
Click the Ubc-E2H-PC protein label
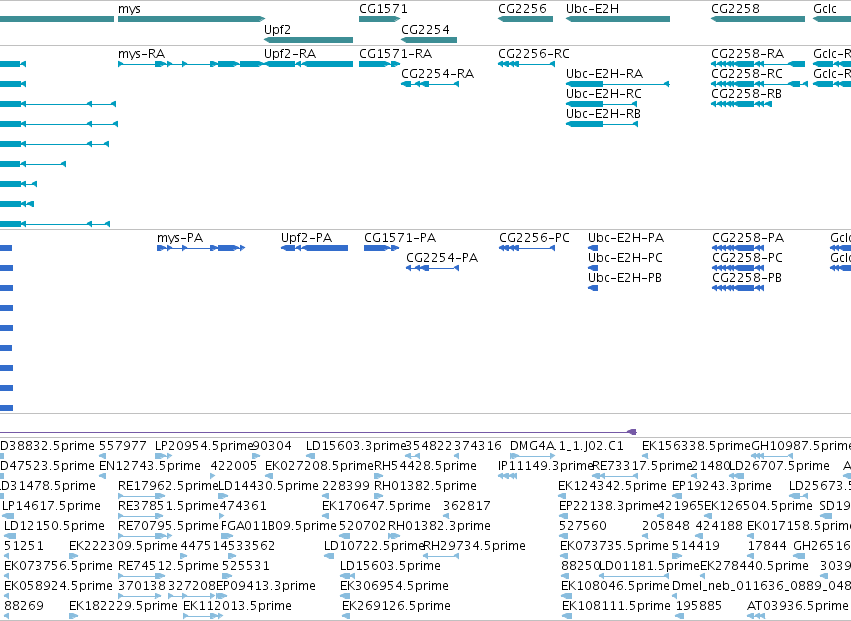pos(625,258)
